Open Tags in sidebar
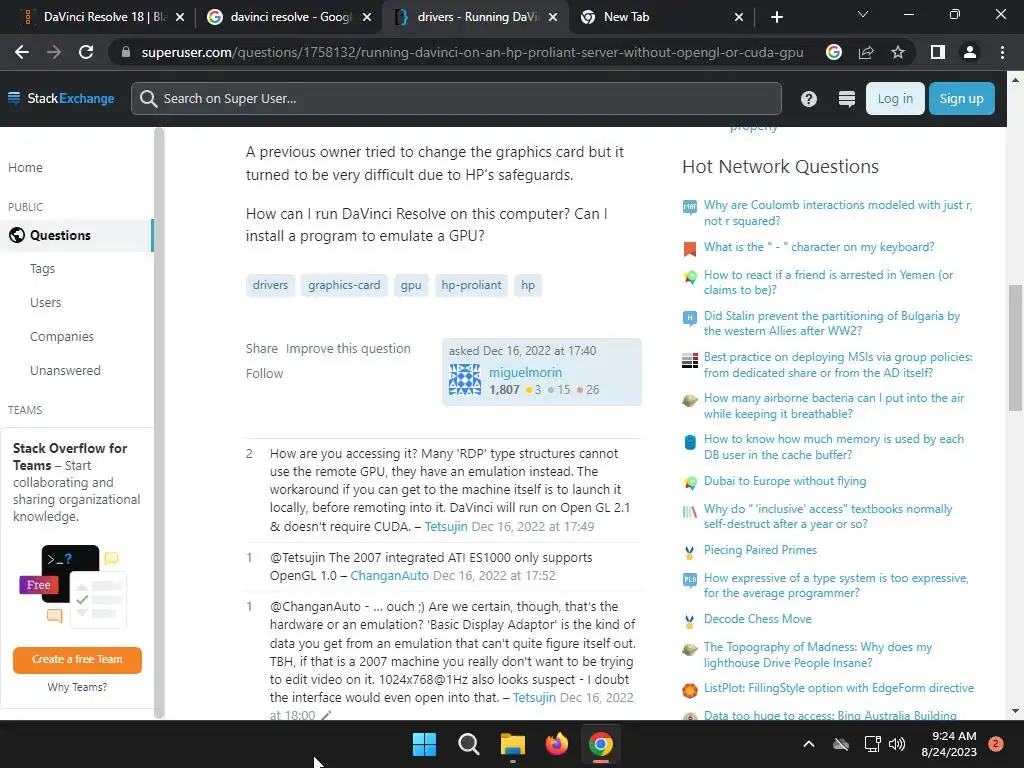The image size is (1024, 768). tap(42, 268)
